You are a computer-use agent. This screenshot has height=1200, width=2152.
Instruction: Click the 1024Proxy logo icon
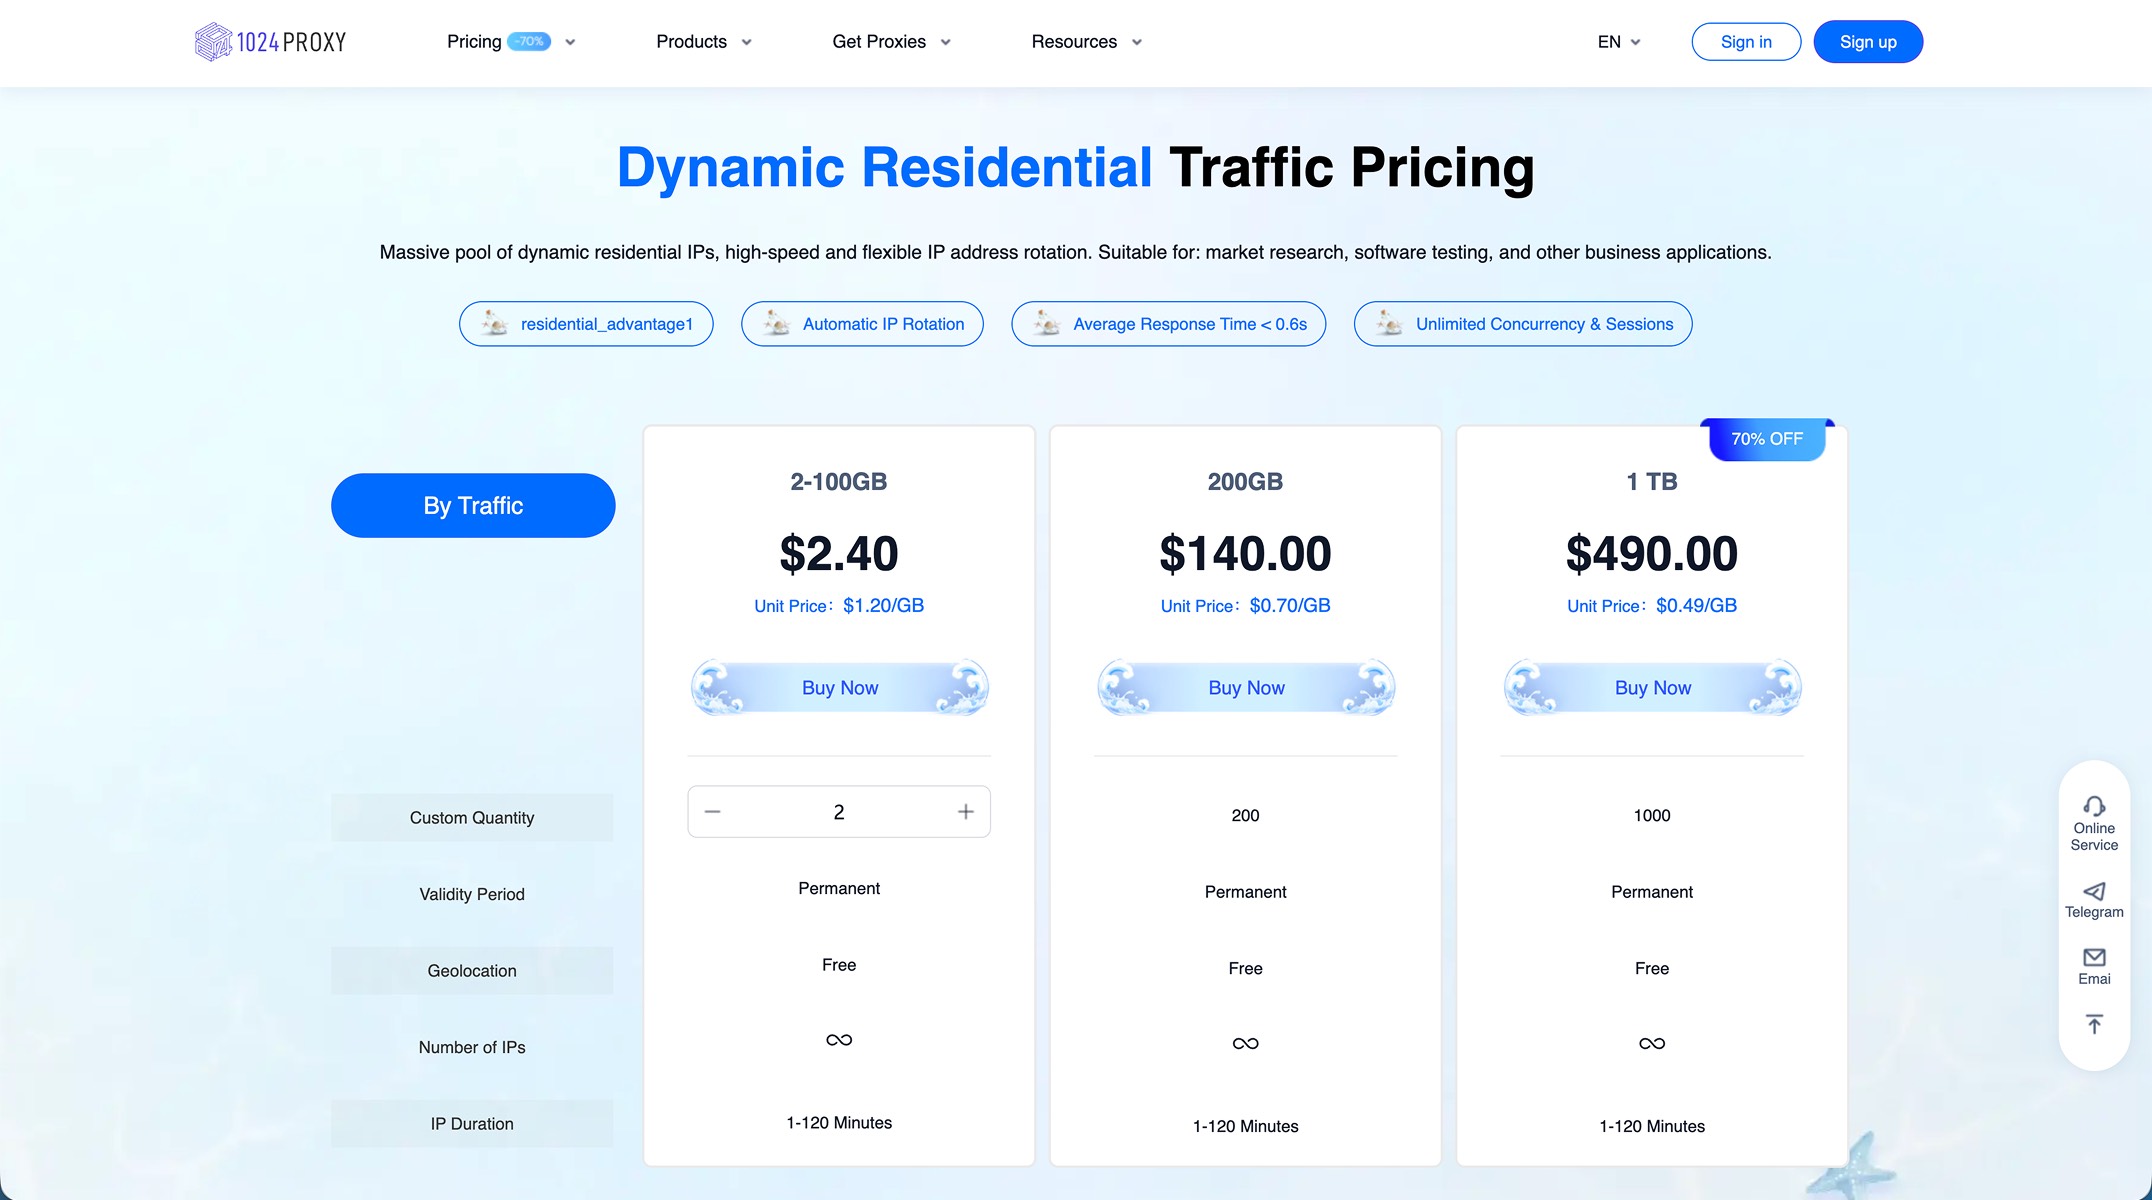213,42
